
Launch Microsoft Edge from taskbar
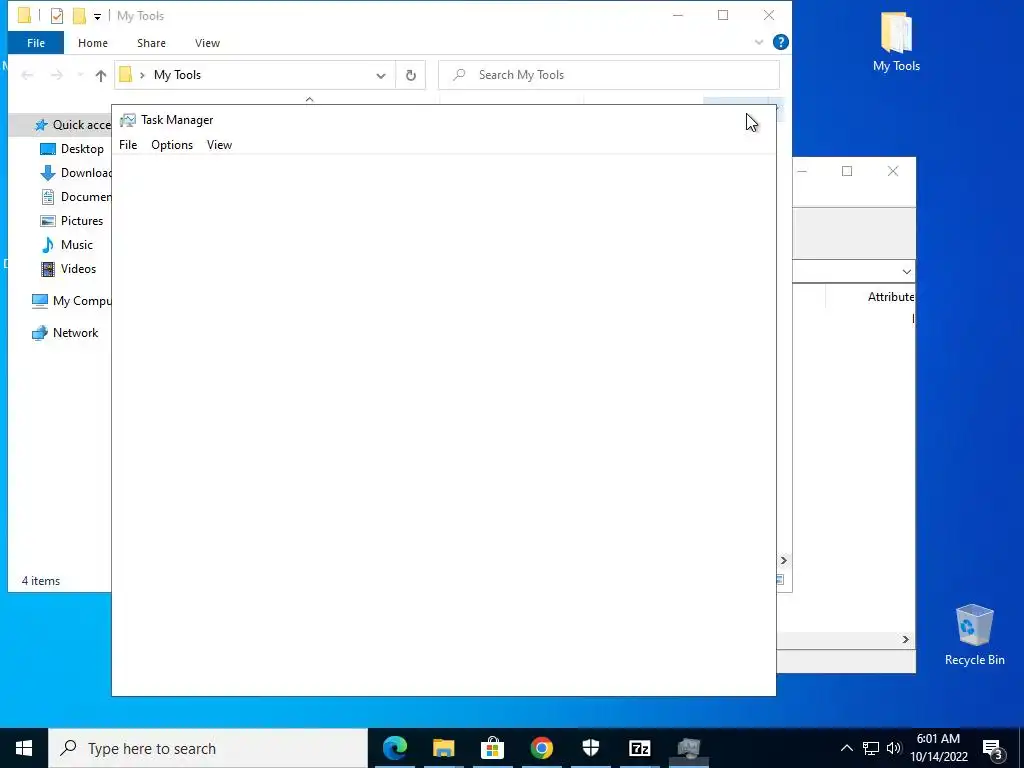394,748
